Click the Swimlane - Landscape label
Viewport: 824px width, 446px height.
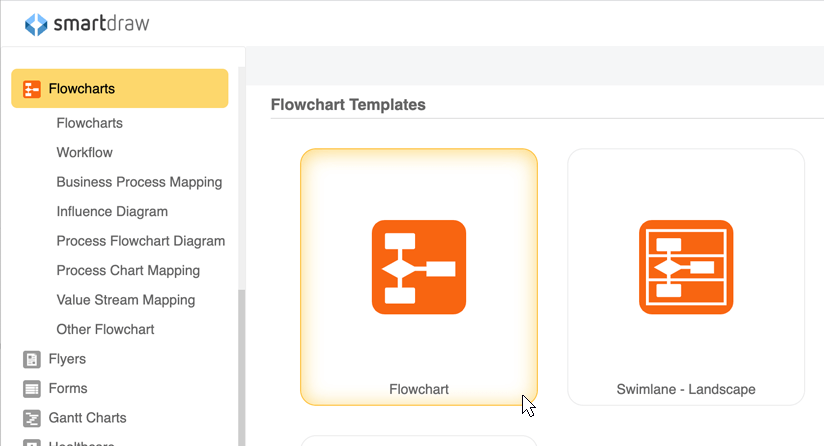click(686, 389)
